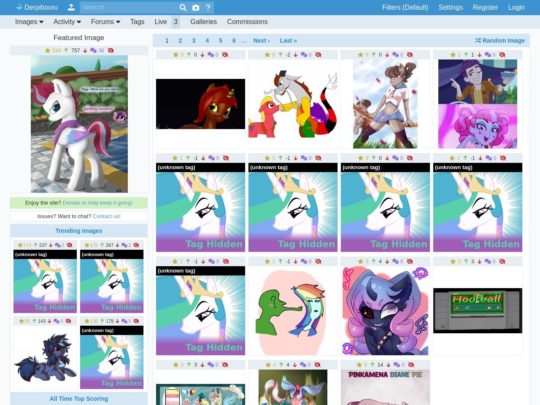Hide the featured image with eye icon

(111, 51)
